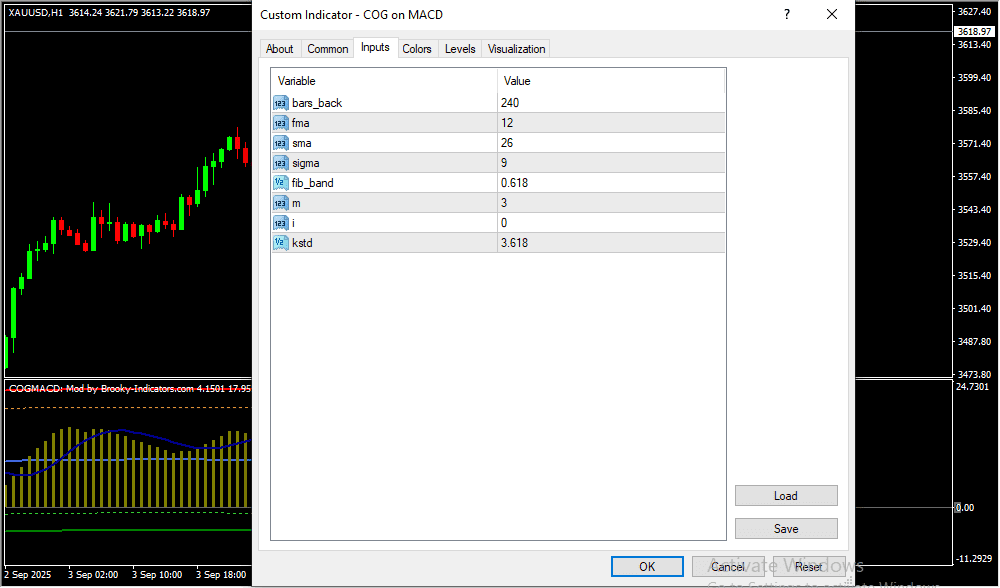
Task: Click the sma variable icon
Action: [x=280, y=143]
